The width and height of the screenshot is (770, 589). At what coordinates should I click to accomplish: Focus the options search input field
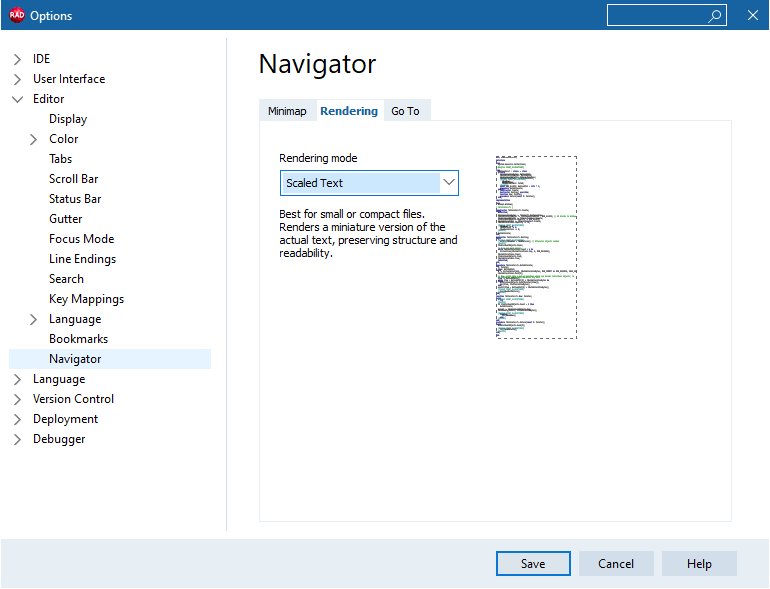click(666, 15)
